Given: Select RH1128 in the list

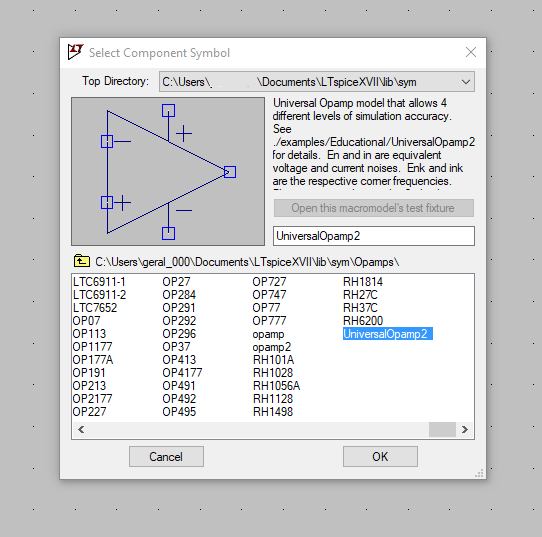Looking at the screenshot, I should (273, 399).
